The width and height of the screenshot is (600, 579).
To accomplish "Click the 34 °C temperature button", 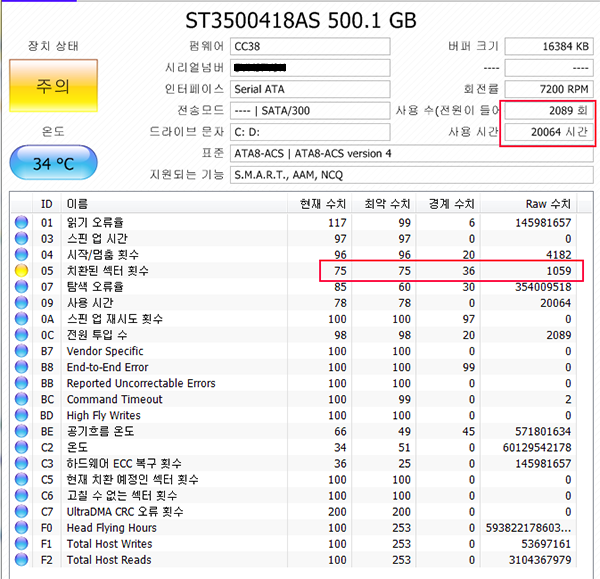I will 53,163.
